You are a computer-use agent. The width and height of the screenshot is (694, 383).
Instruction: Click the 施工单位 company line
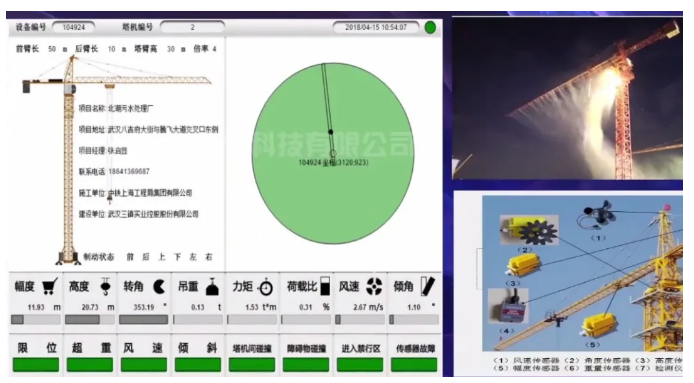tap(135, 193)
